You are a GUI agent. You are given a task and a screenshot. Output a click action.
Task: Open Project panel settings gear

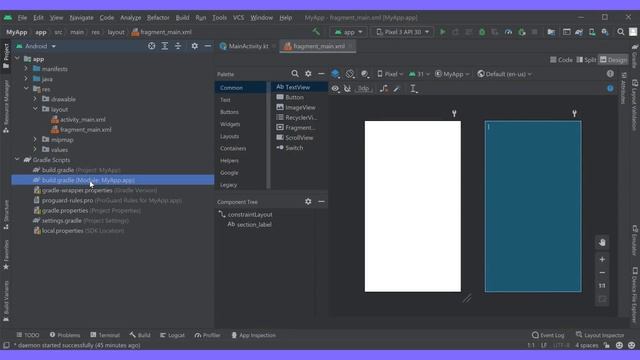(195, 46)
